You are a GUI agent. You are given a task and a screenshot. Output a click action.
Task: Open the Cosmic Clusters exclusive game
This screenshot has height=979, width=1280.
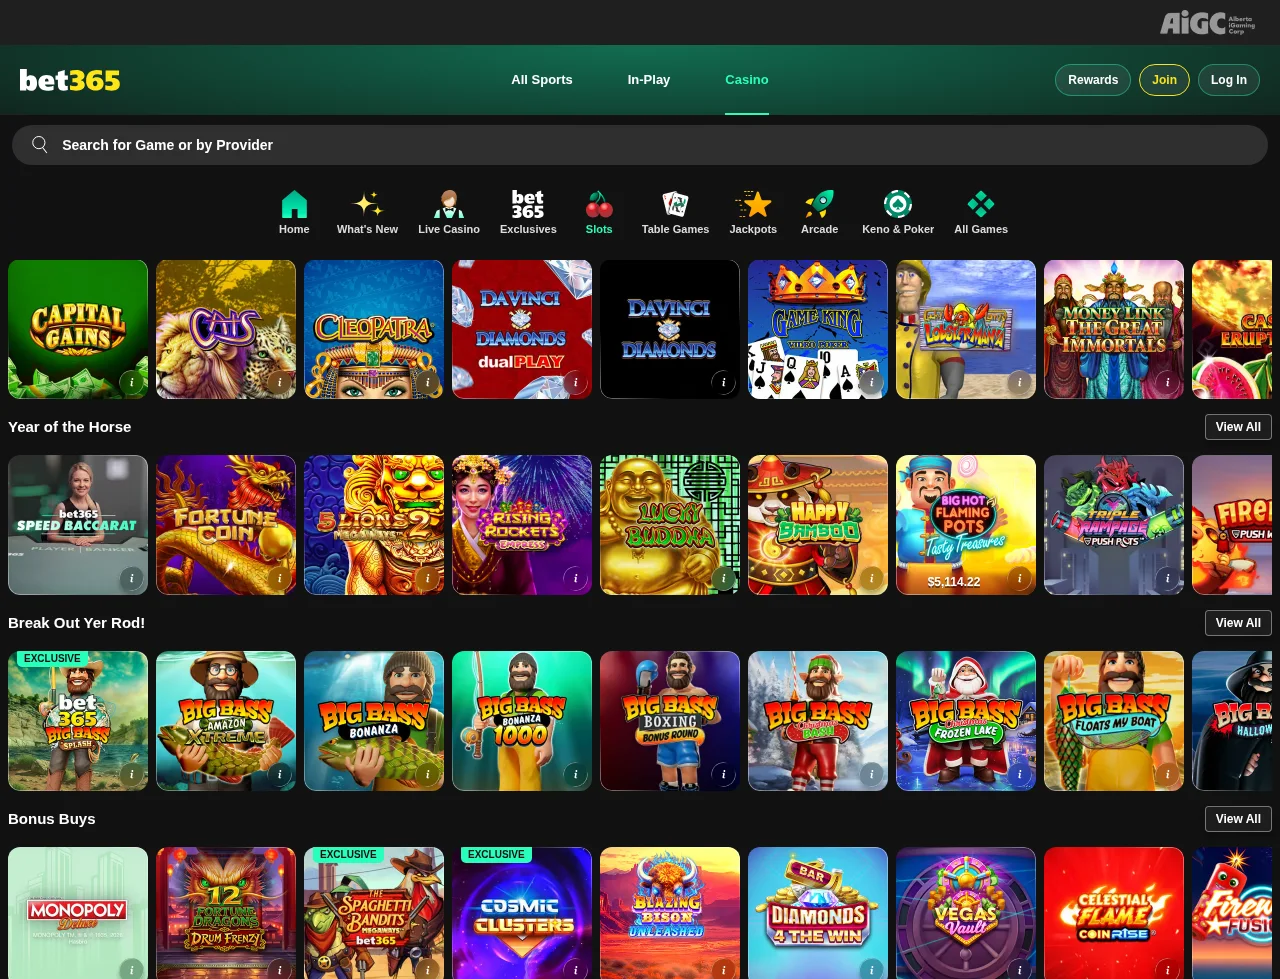tap(522, 913)
